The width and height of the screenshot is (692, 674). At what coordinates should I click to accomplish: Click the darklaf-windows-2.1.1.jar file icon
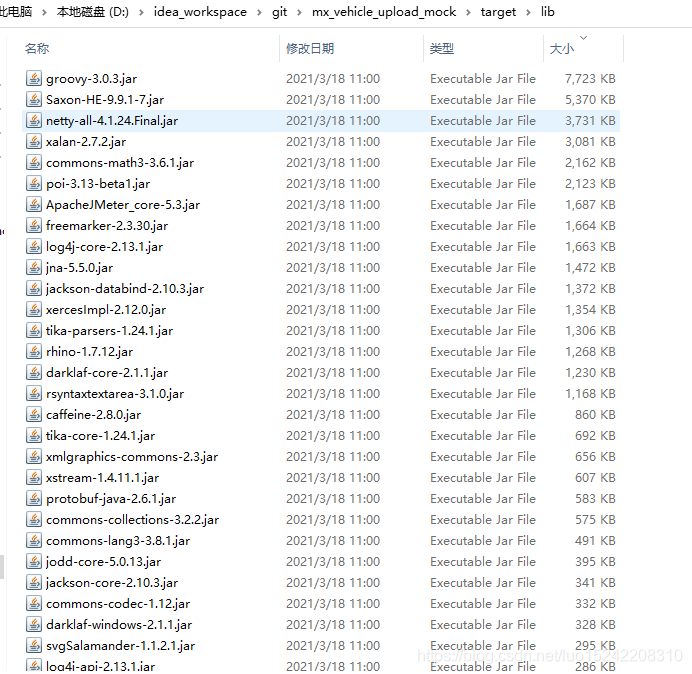[x=34, y=625]
